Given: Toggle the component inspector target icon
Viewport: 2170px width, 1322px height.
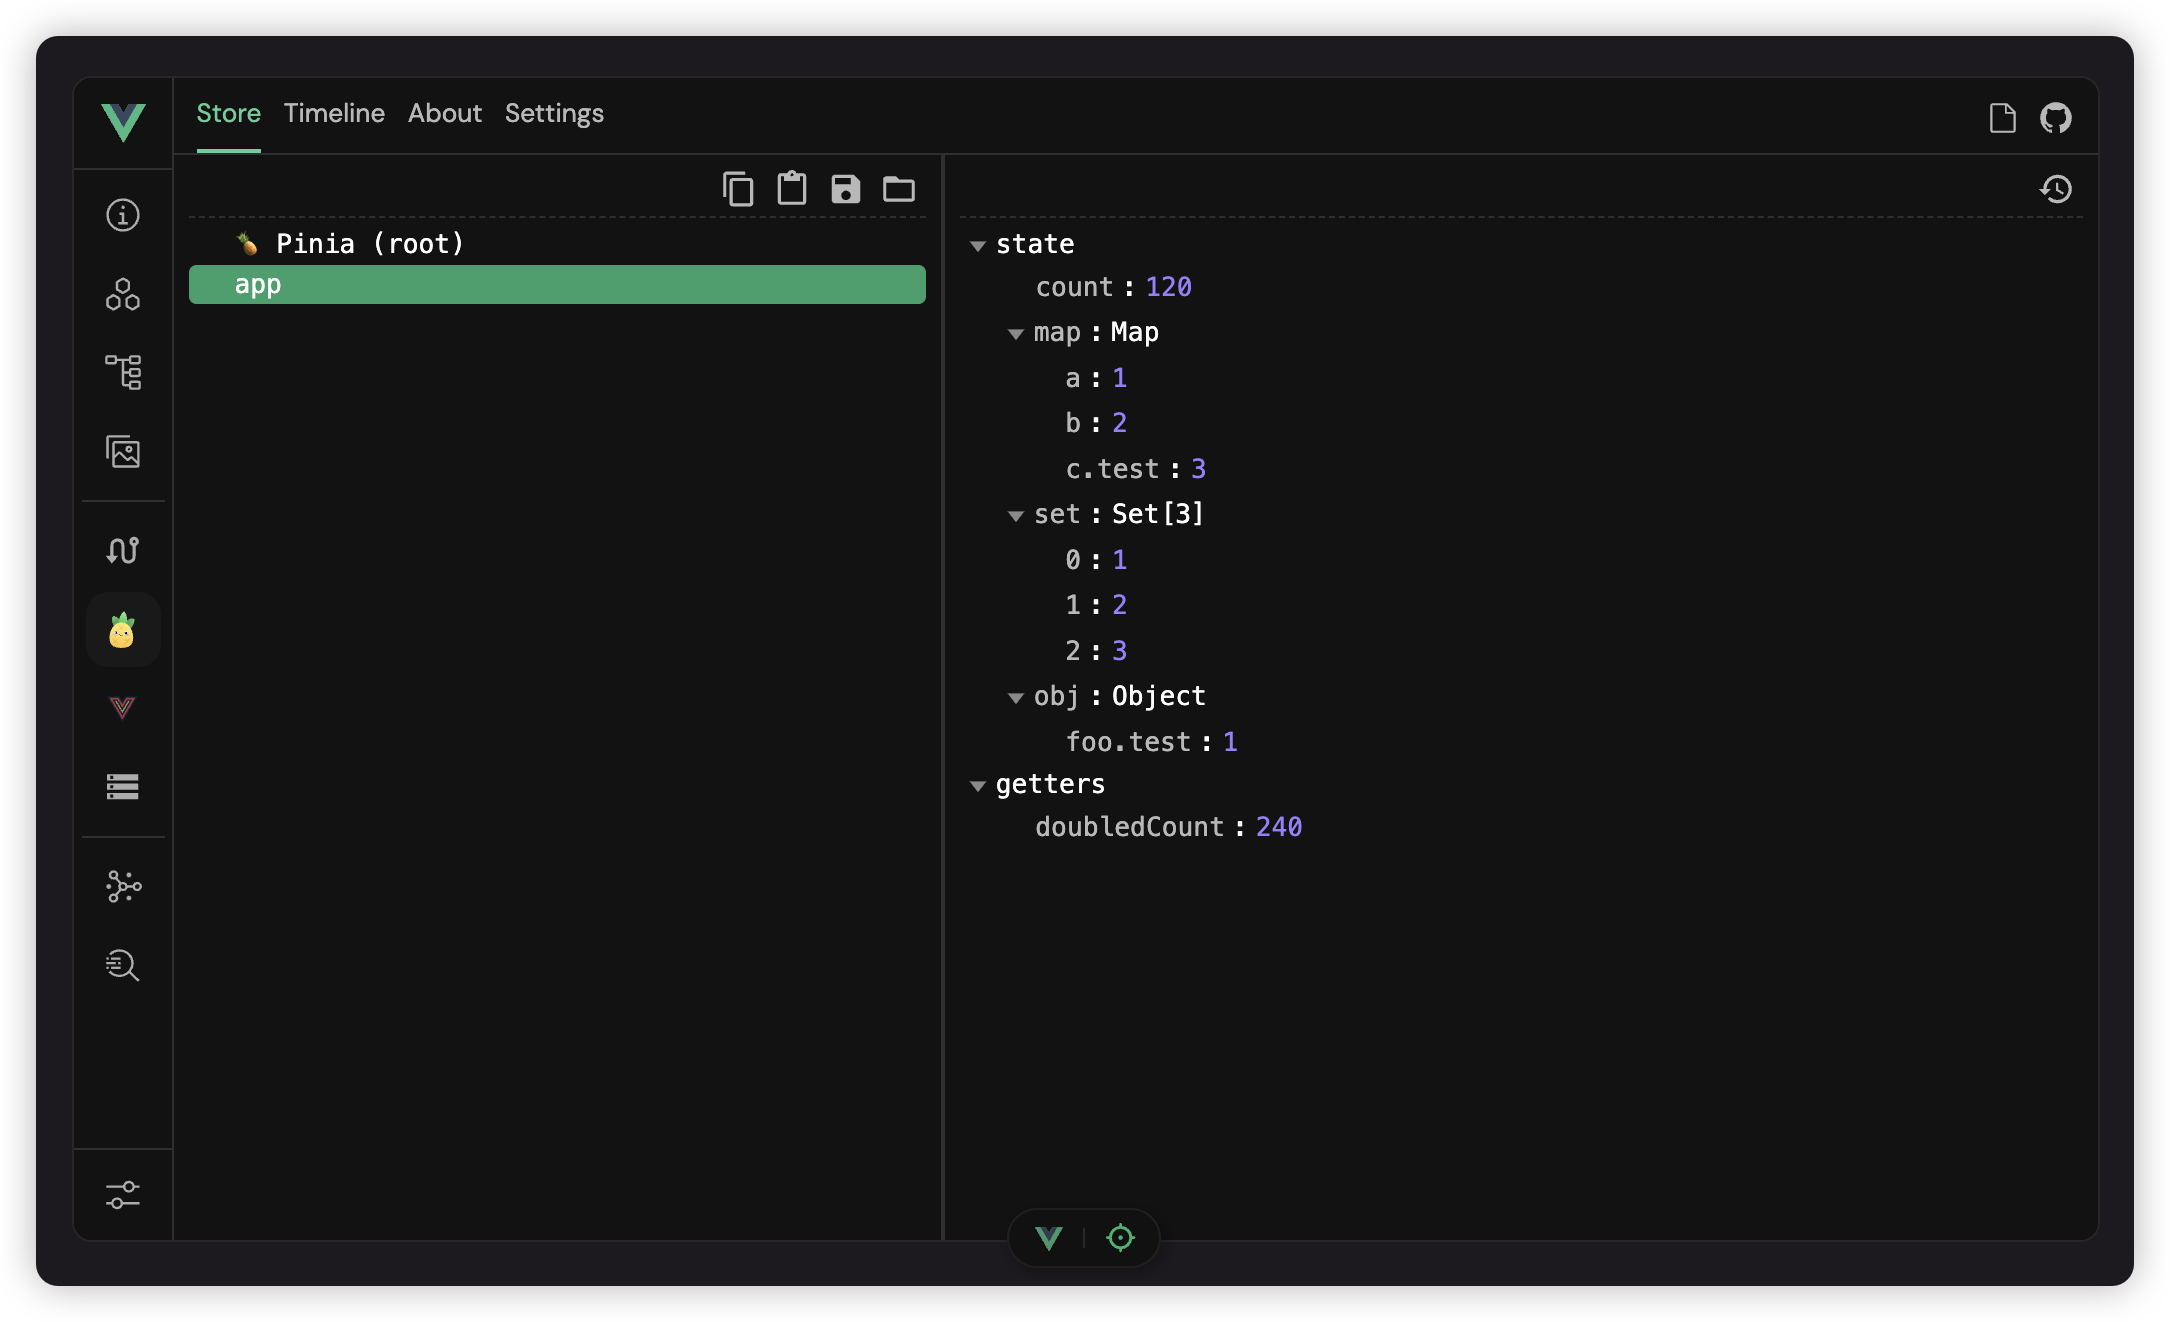Looking at the screenshot, I should 1120,1238.
